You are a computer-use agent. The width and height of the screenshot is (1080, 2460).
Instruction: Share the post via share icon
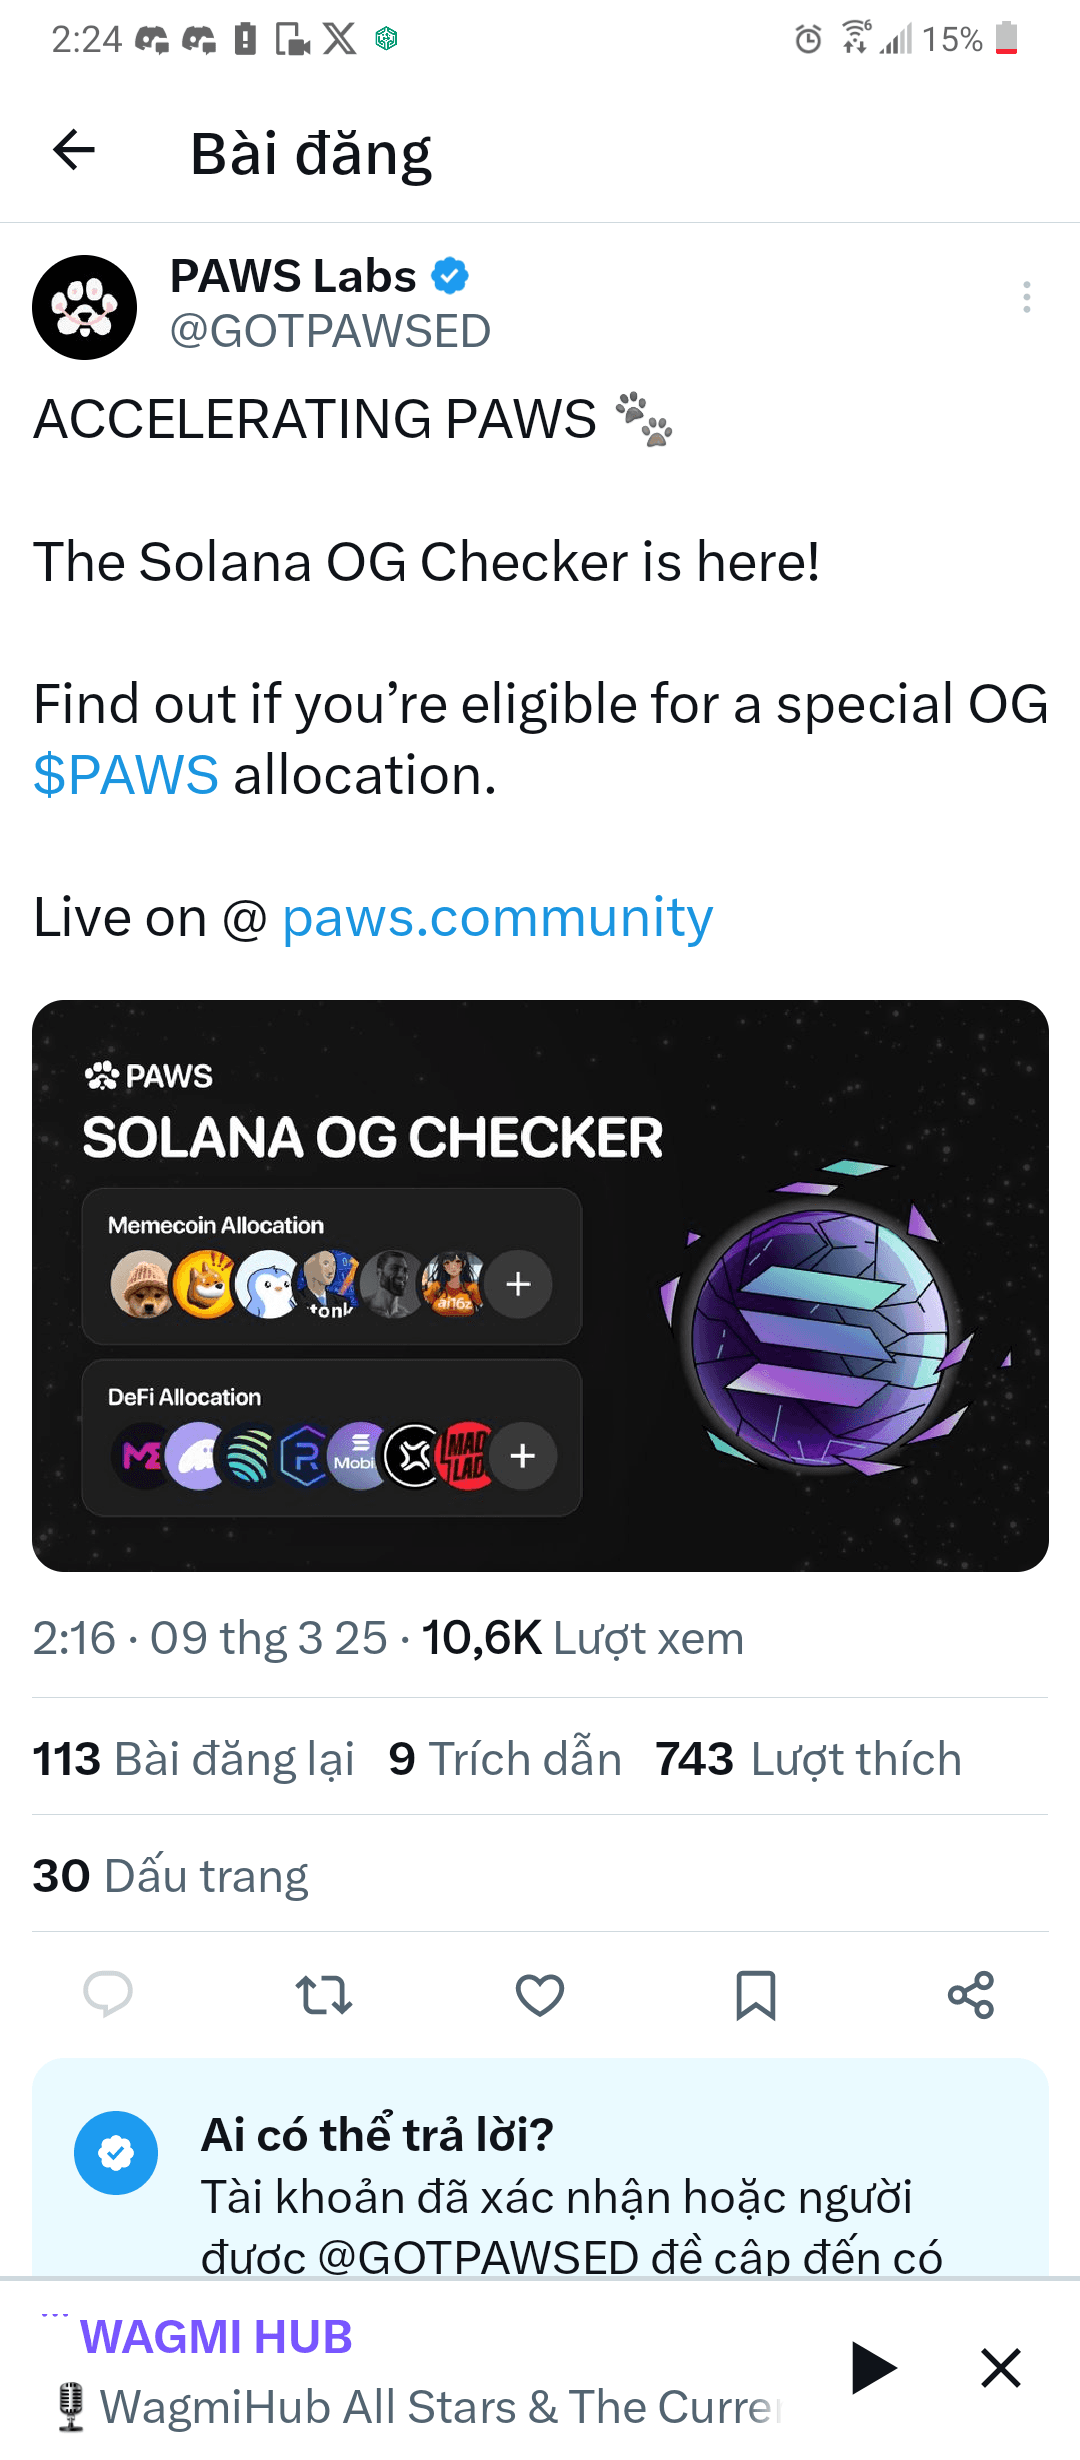tap(971, 1995)
